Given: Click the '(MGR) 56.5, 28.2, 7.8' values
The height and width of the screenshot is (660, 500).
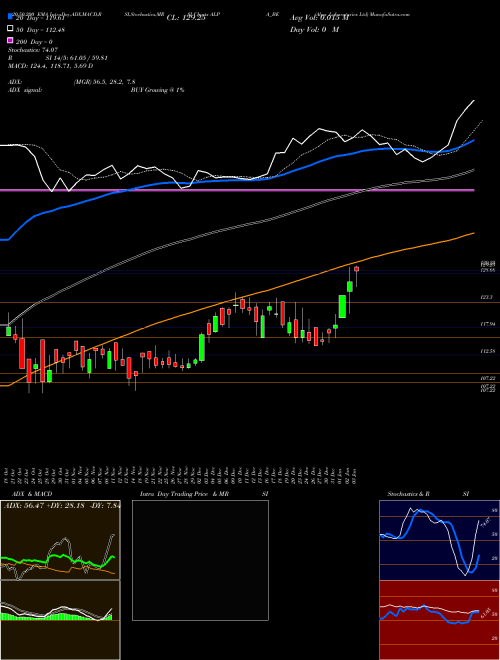Looking at the screenshot, I should (104, 82).
